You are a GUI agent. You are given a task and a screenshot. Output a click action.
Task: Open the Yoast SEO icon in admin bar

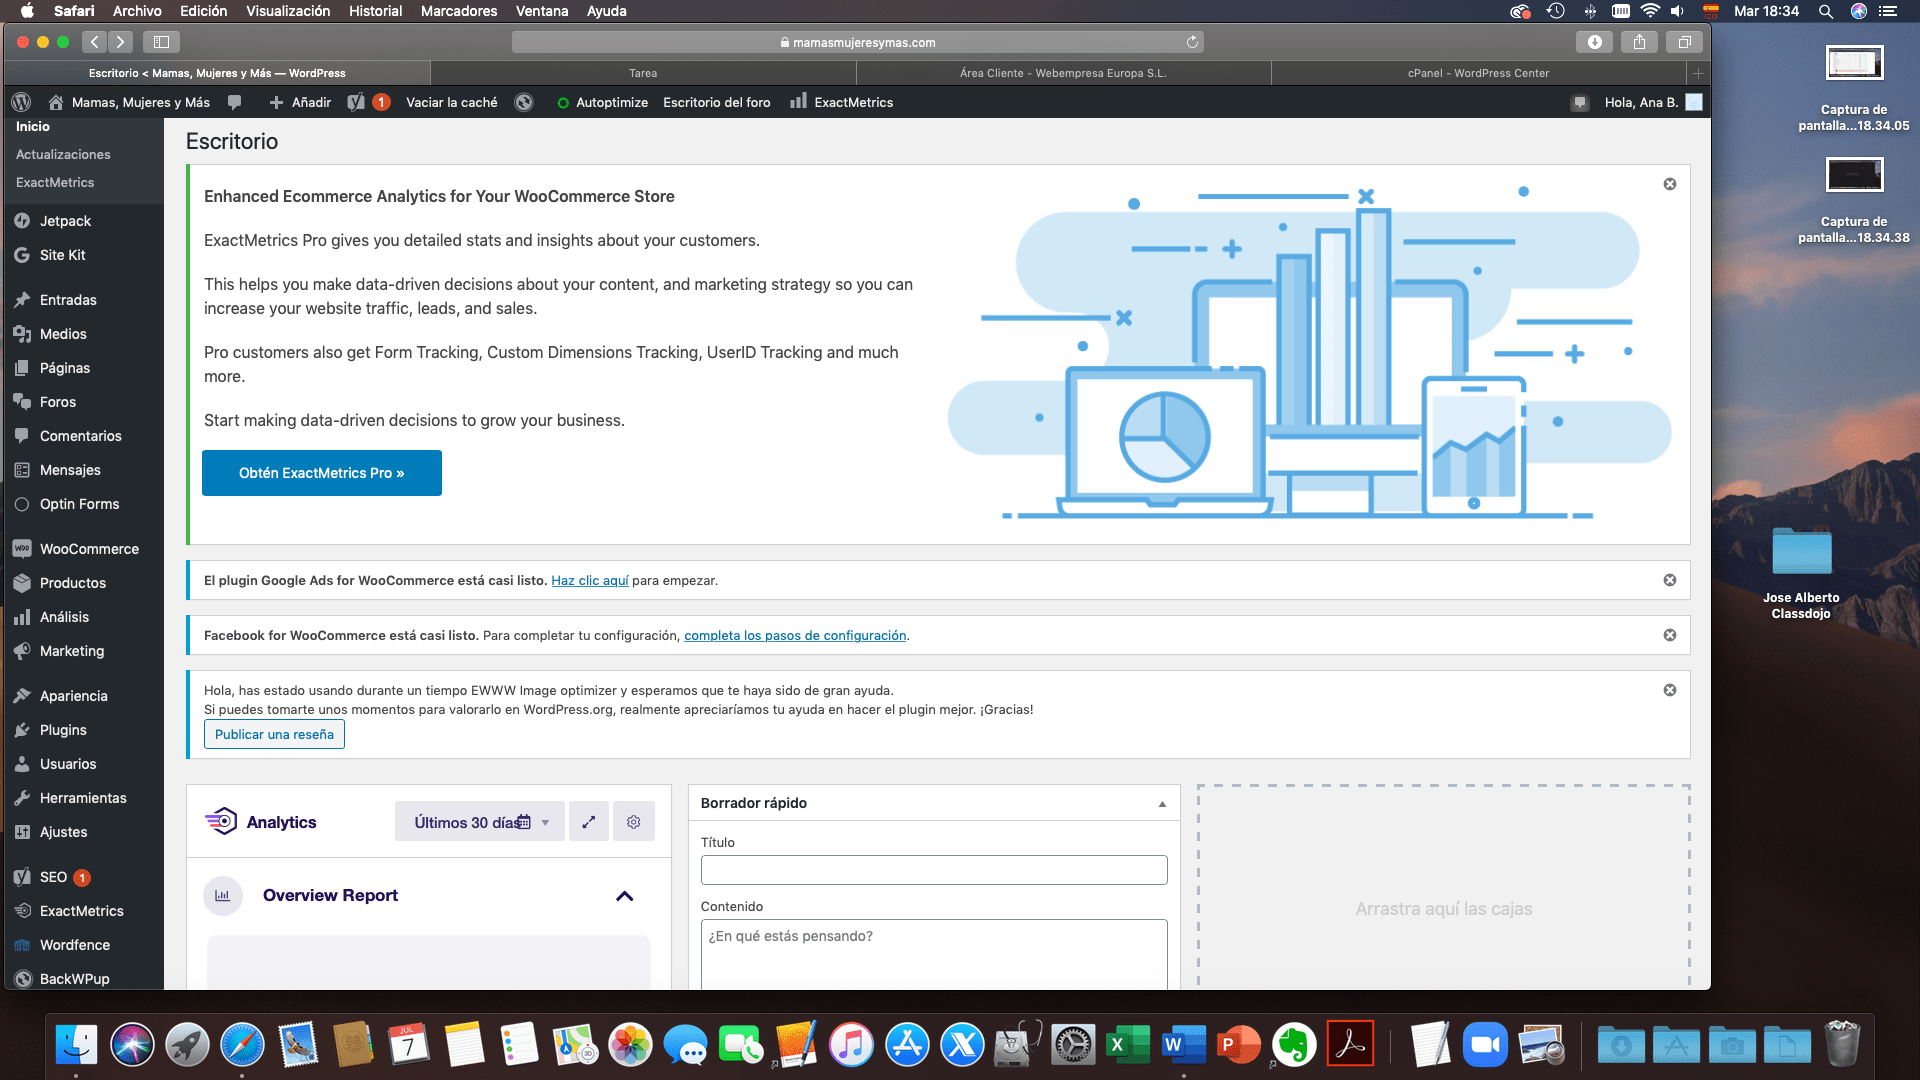356,102
